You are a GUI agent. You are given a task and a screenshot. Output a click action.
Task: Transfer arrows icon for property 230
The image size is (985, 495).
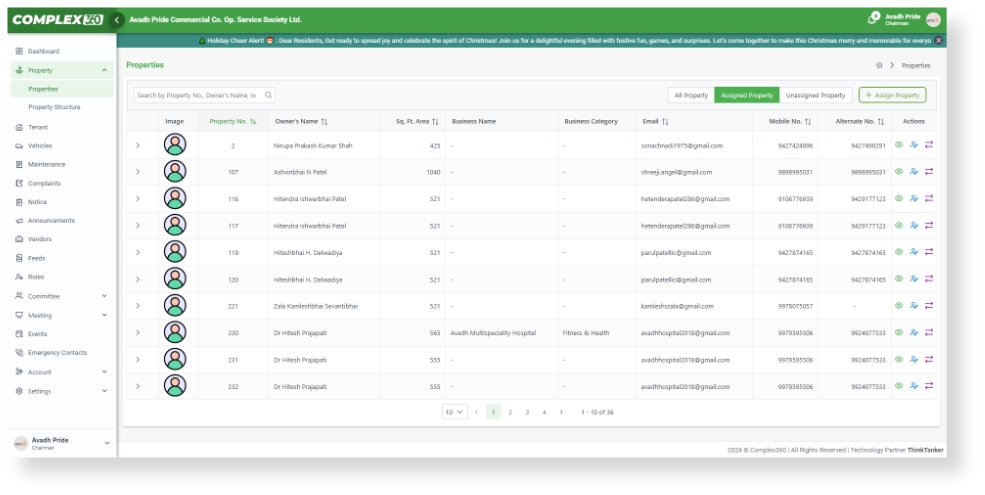pos(928,332)
